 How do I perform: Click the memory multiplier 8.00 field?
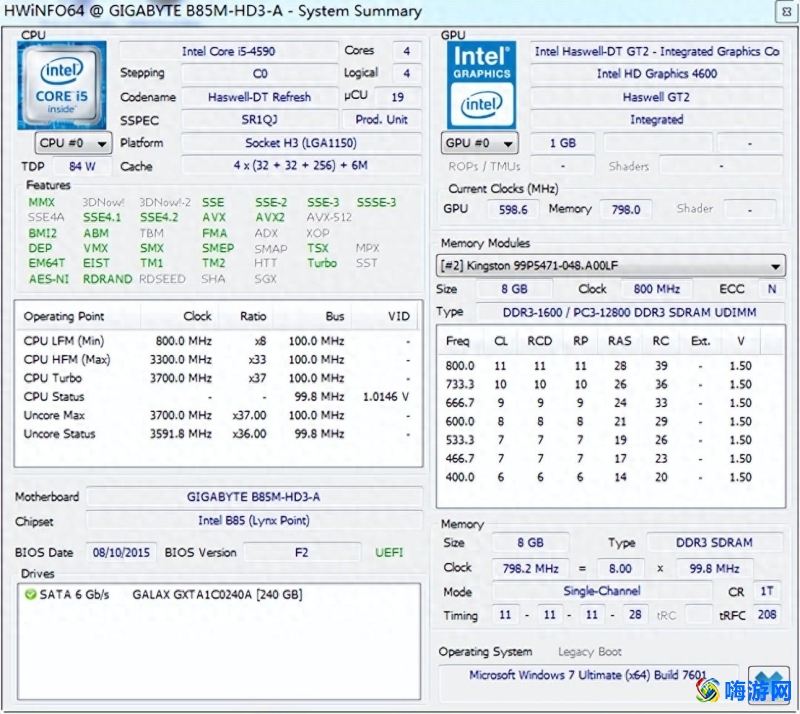click(620, 569)
